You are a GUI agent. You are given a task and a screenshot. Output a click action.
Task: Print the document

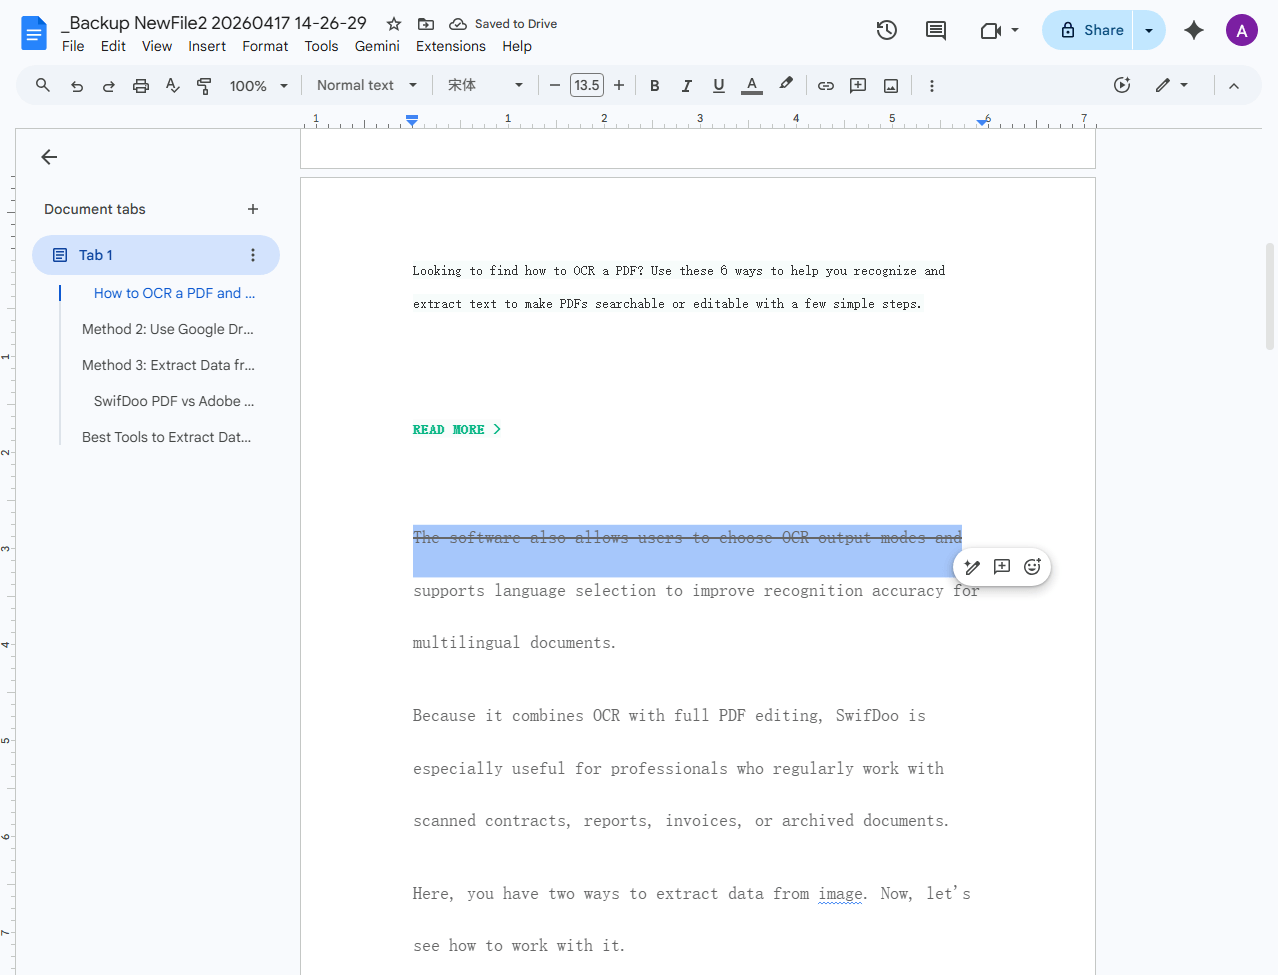click(141, 86)
